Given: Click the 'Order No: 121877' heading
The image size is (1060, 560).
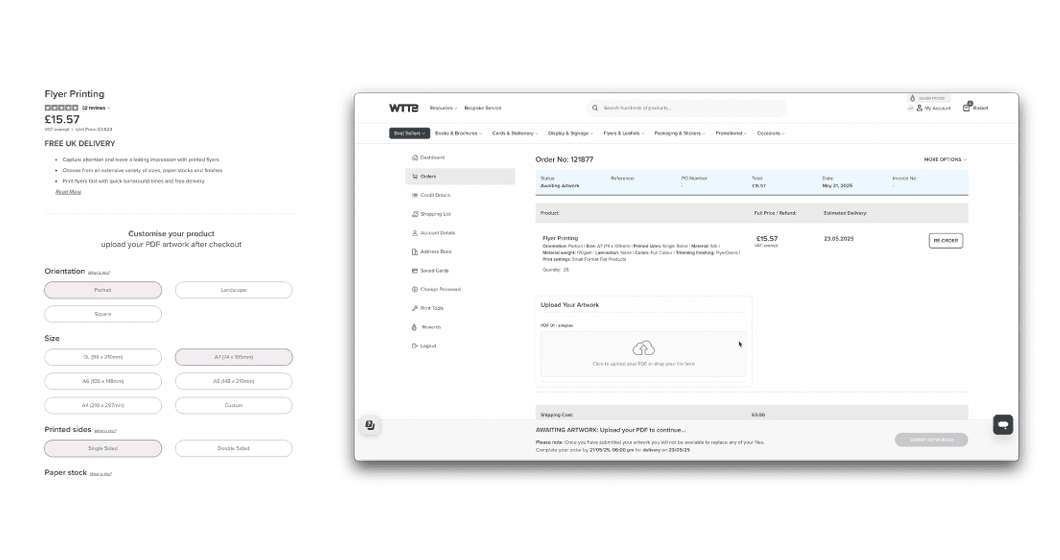Looking at the screenshot, I should click(564, 160).
